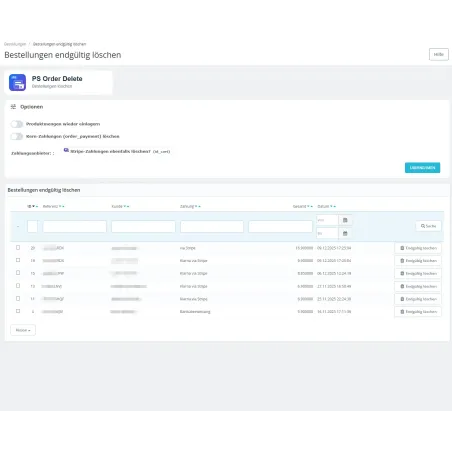
Task: Click the Hilfe button
Action: (x=439, y=54)
